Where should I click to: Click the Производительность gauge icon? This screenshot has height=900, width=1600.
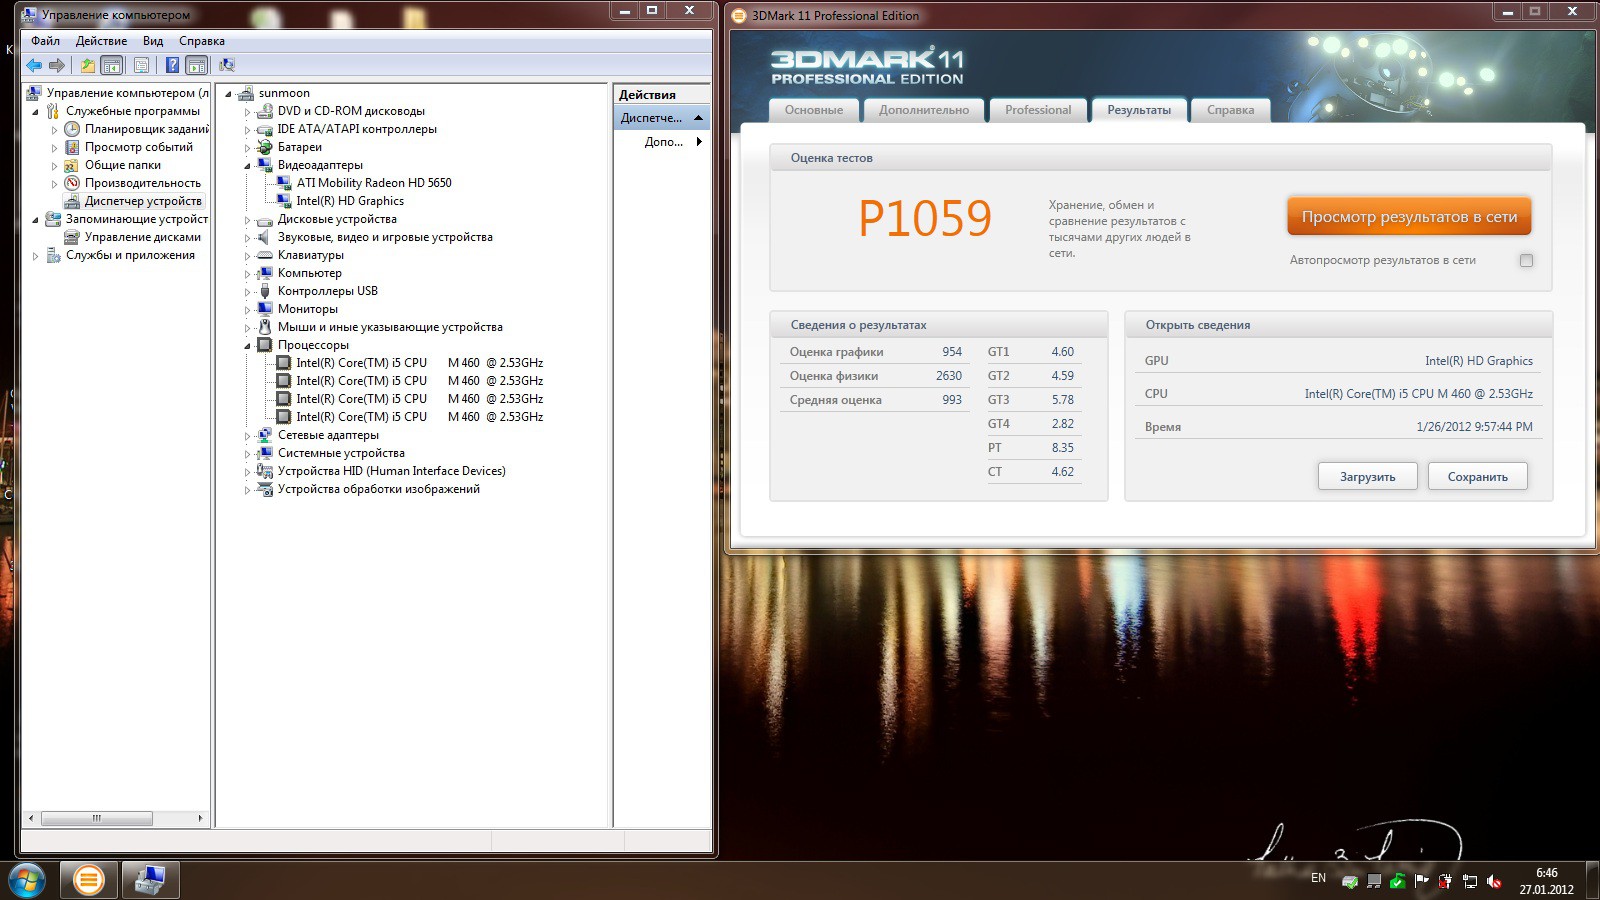click(72, 183)
